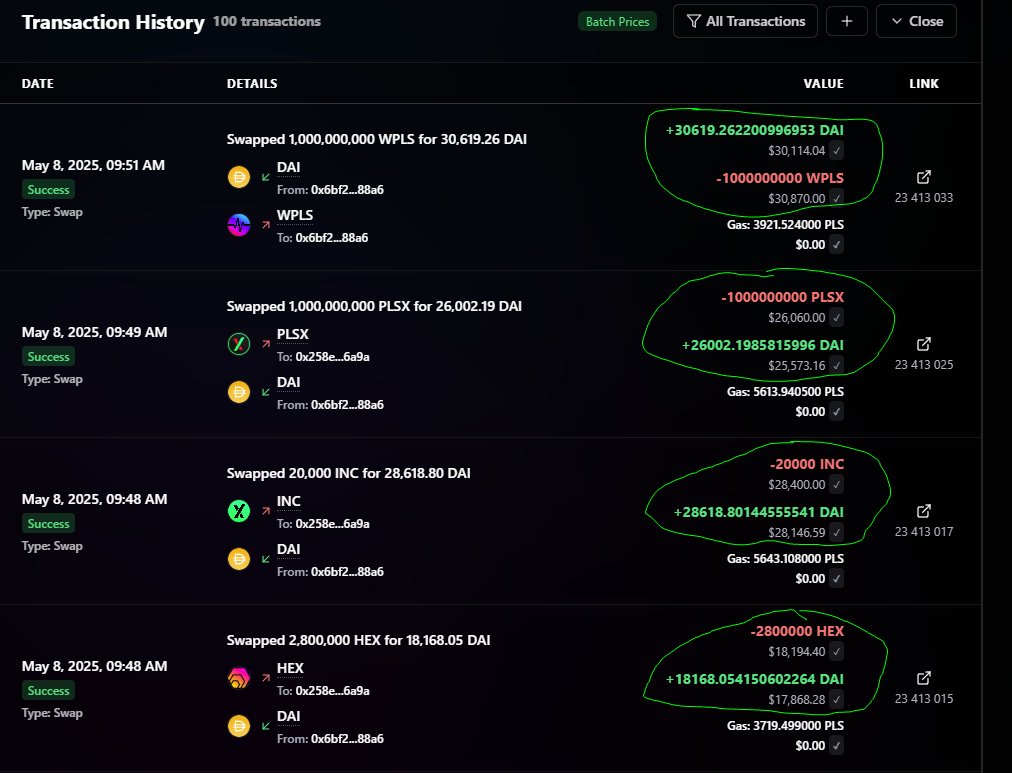
Task: Open block number 23 413 033
Action: [x=924, y=197]
